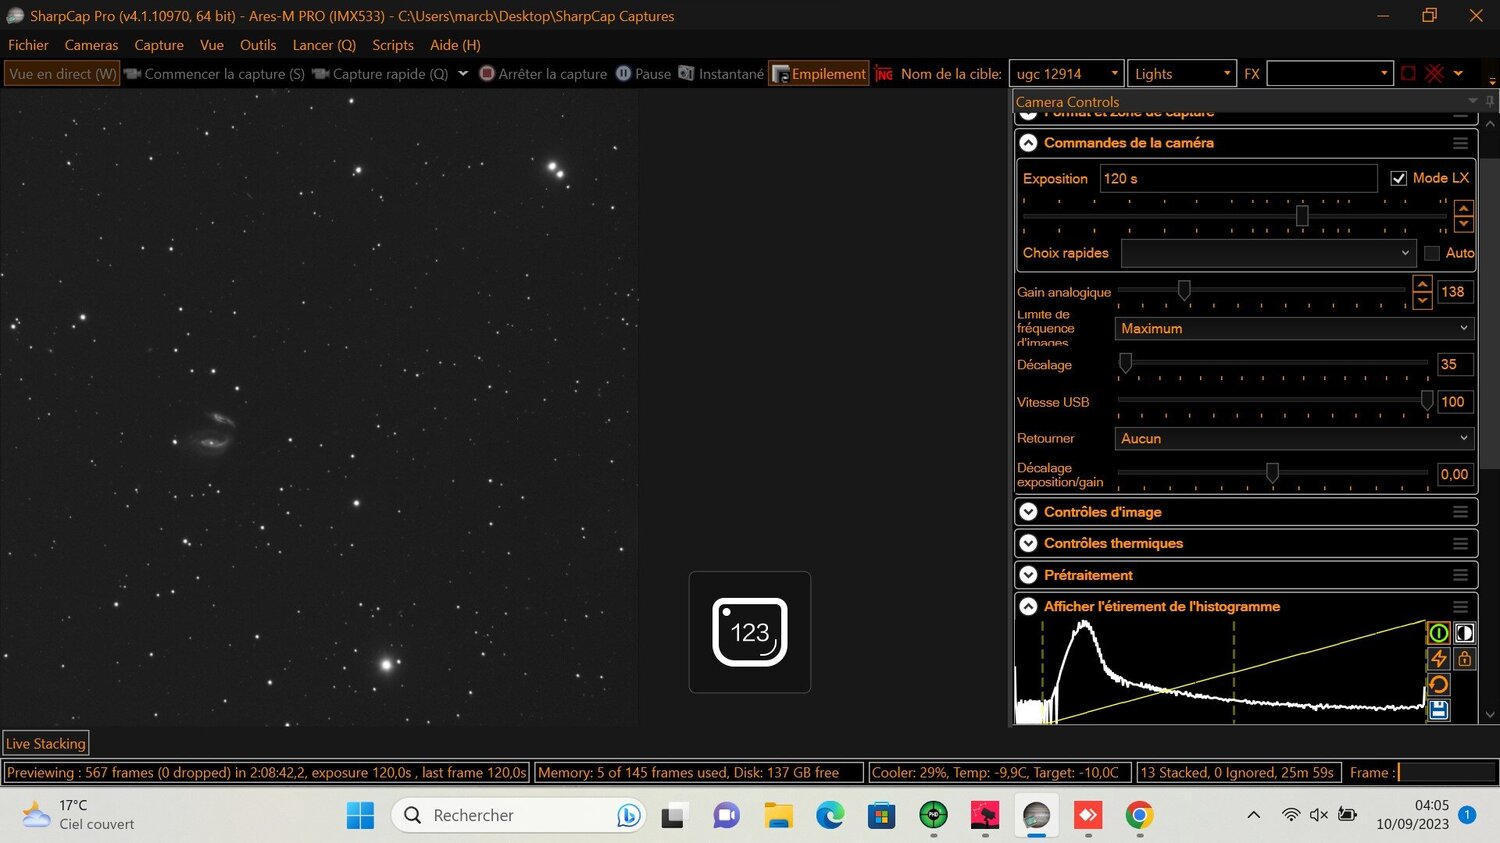Click the Décalage value field 35
1500x843 pixels.
click(x=1455, y=365)
